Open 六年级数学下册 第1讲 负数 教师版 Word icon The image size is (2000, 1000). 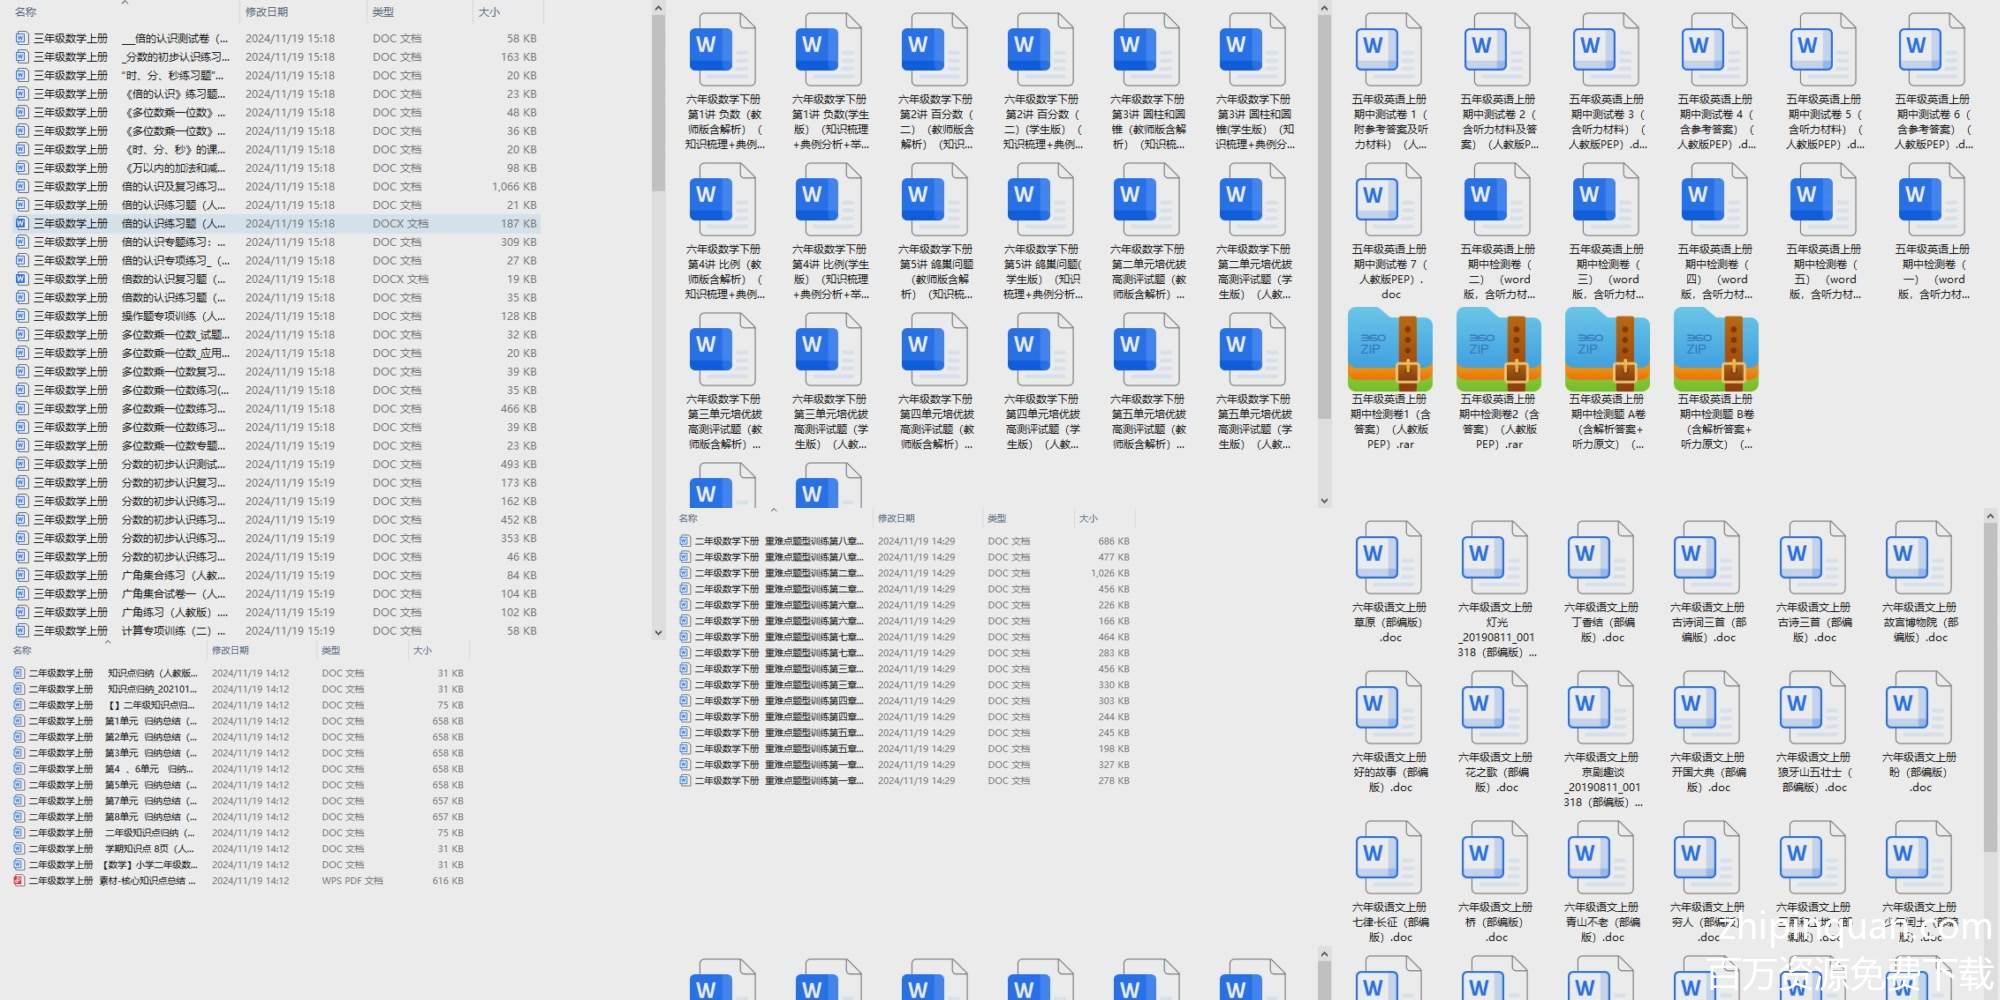click(723, 50)
